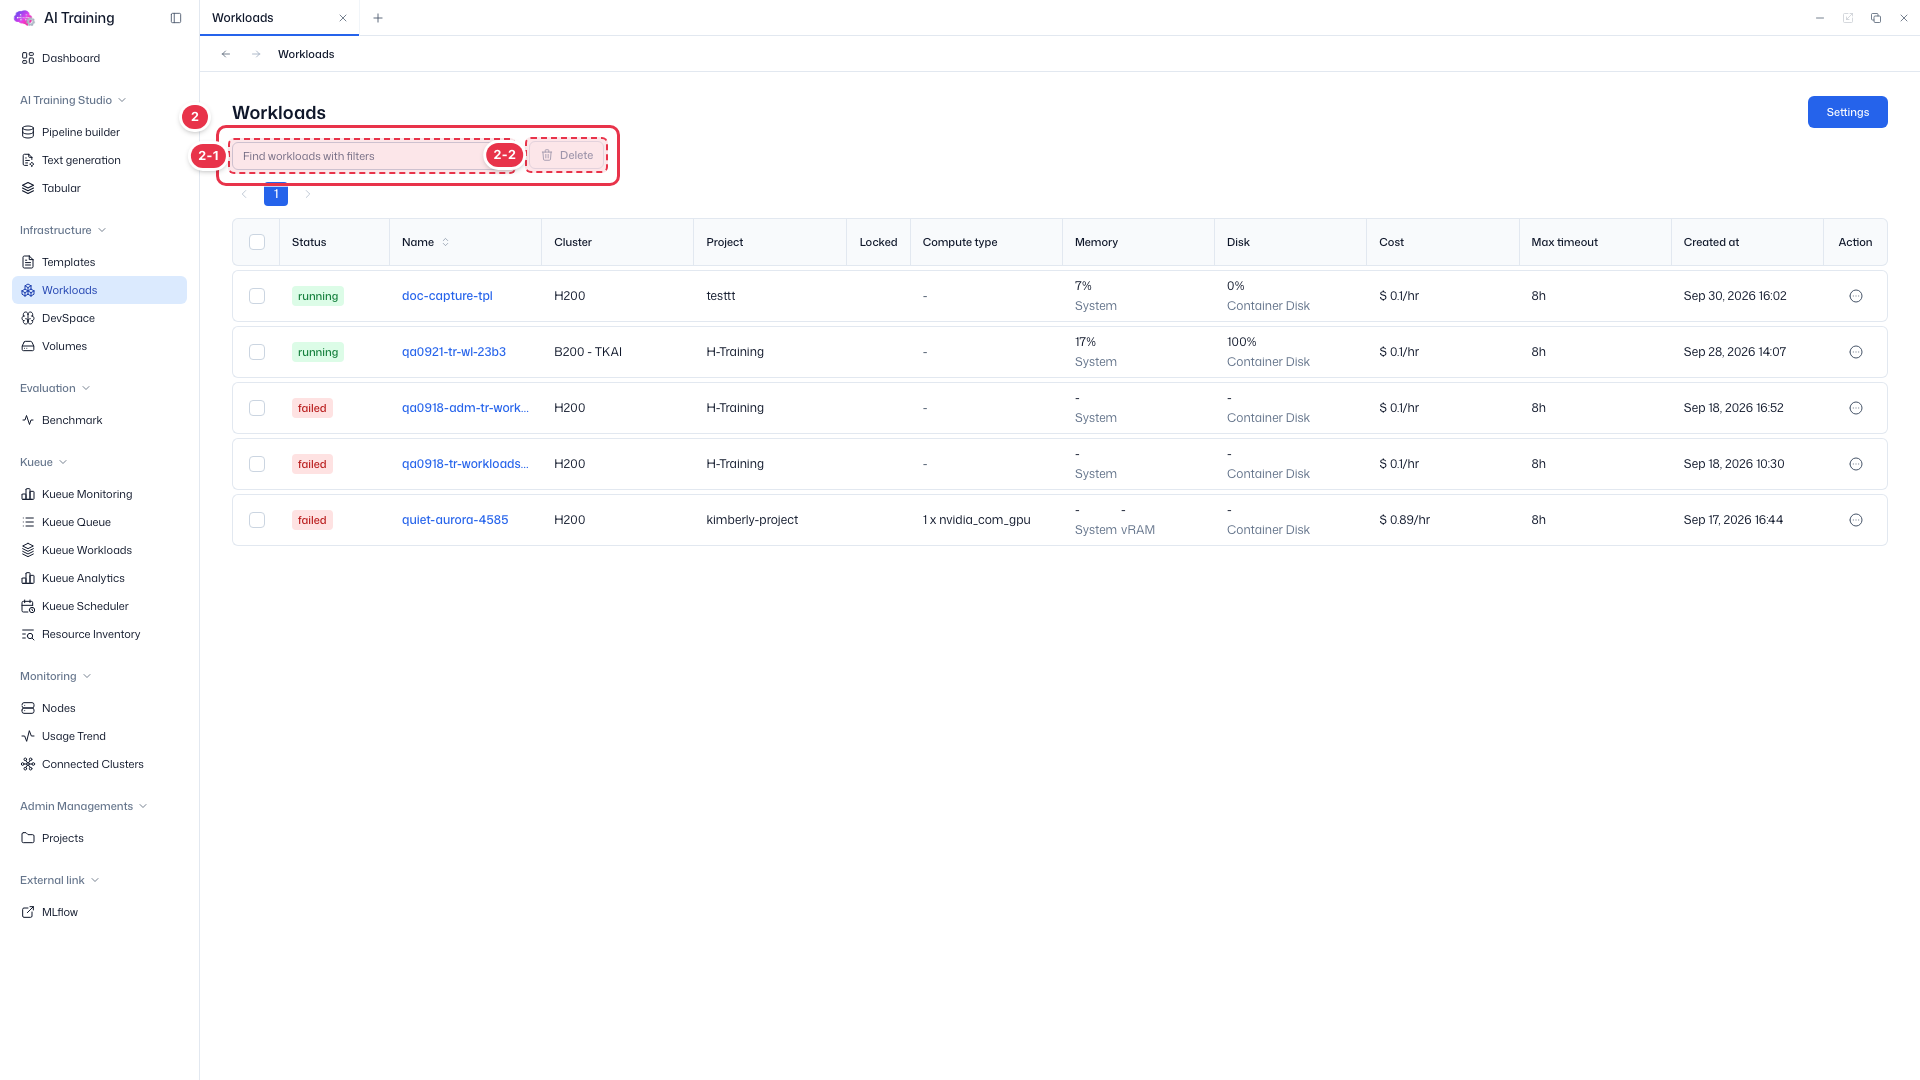This screenshot has width=1920, height=1080.
Task: Check the qa0921-tr-wl-23b3 row checkbox
Action: pos(257,352)
